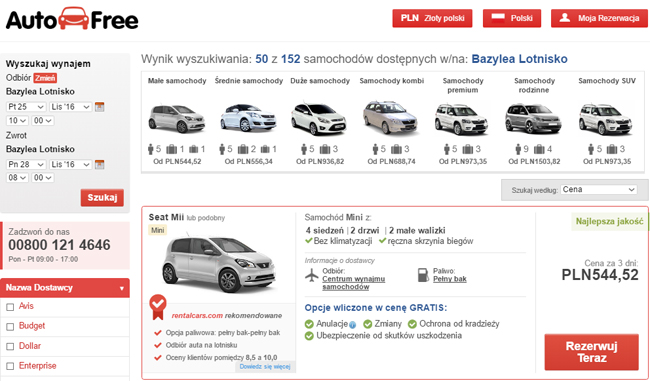Click the phone number 00800 121 4646

(59, 245)
